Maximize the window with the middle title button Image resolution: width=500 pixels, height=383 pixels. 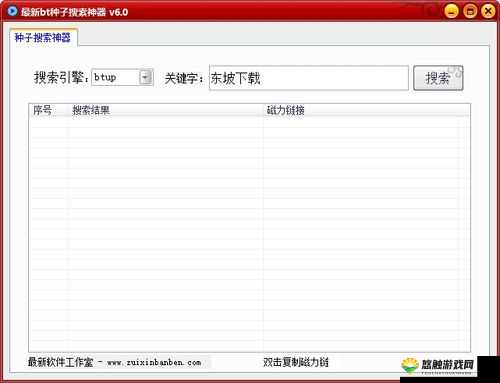[470, 11]
